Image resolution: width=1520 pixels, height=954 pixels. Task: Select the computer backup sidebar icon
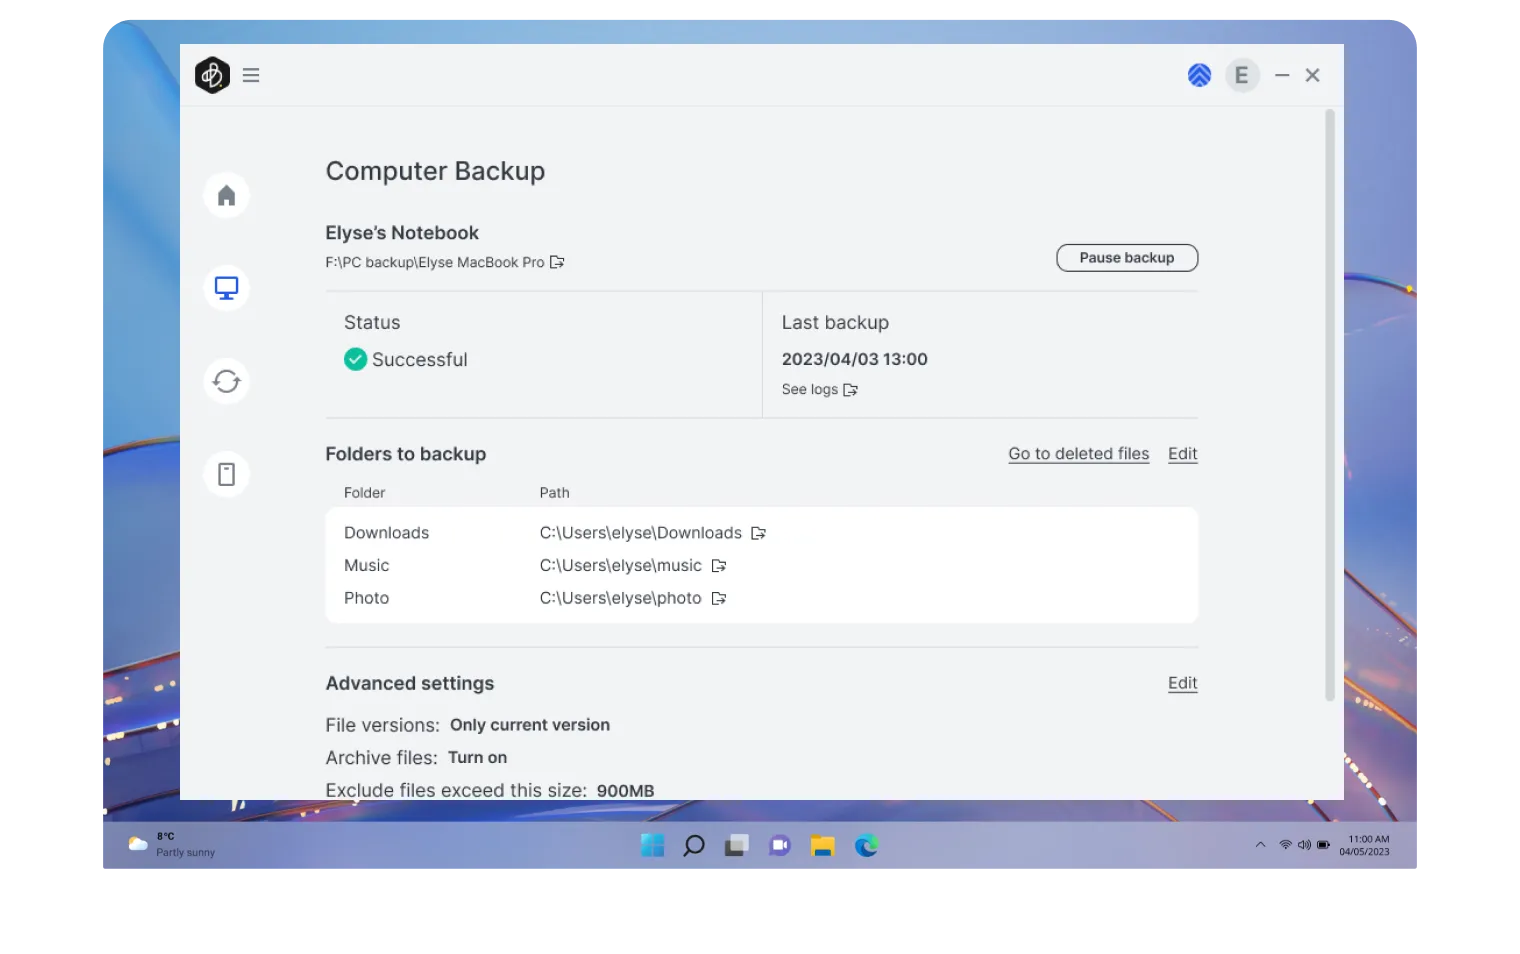(226, 288)
